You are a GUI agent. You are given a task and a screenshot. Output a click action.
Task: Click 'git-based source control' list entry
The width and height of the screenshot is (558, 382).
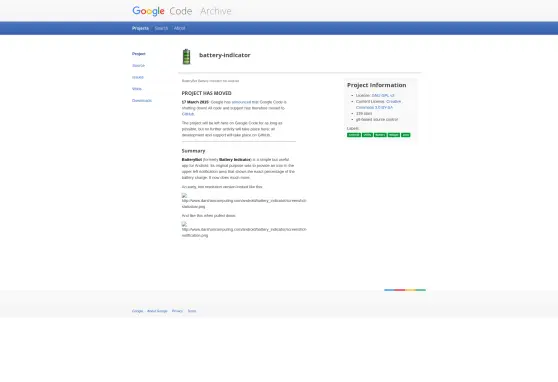pyautogui.click(x=377, y=120)
